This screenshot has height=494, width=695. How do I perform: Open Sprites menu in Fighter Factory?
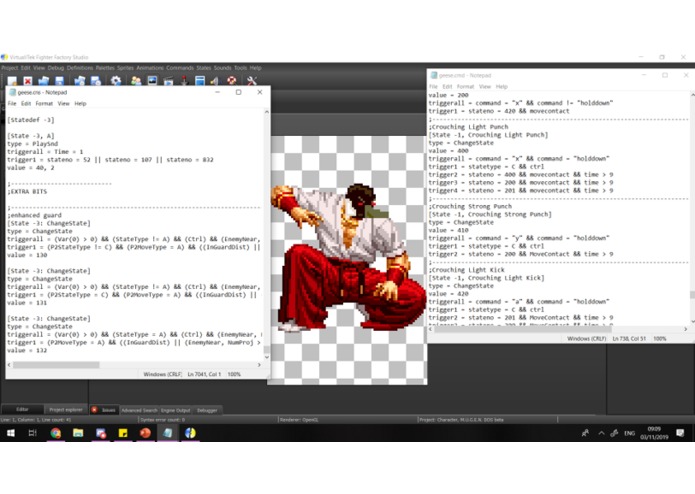tap(125, 68)
